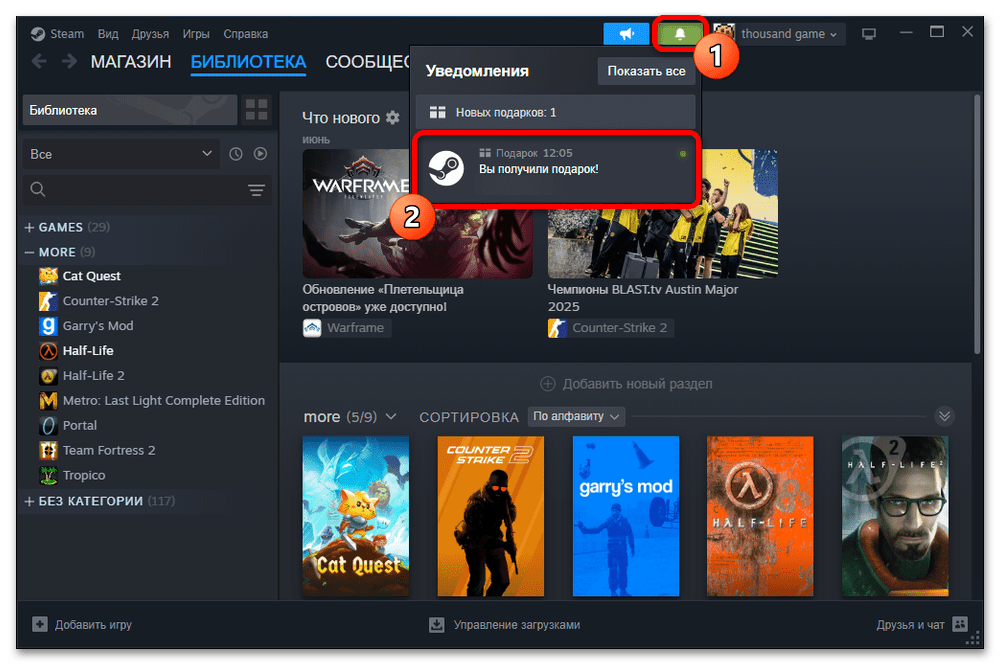Expand the GAMES category
1000x665 pixels.
[29, 227]
